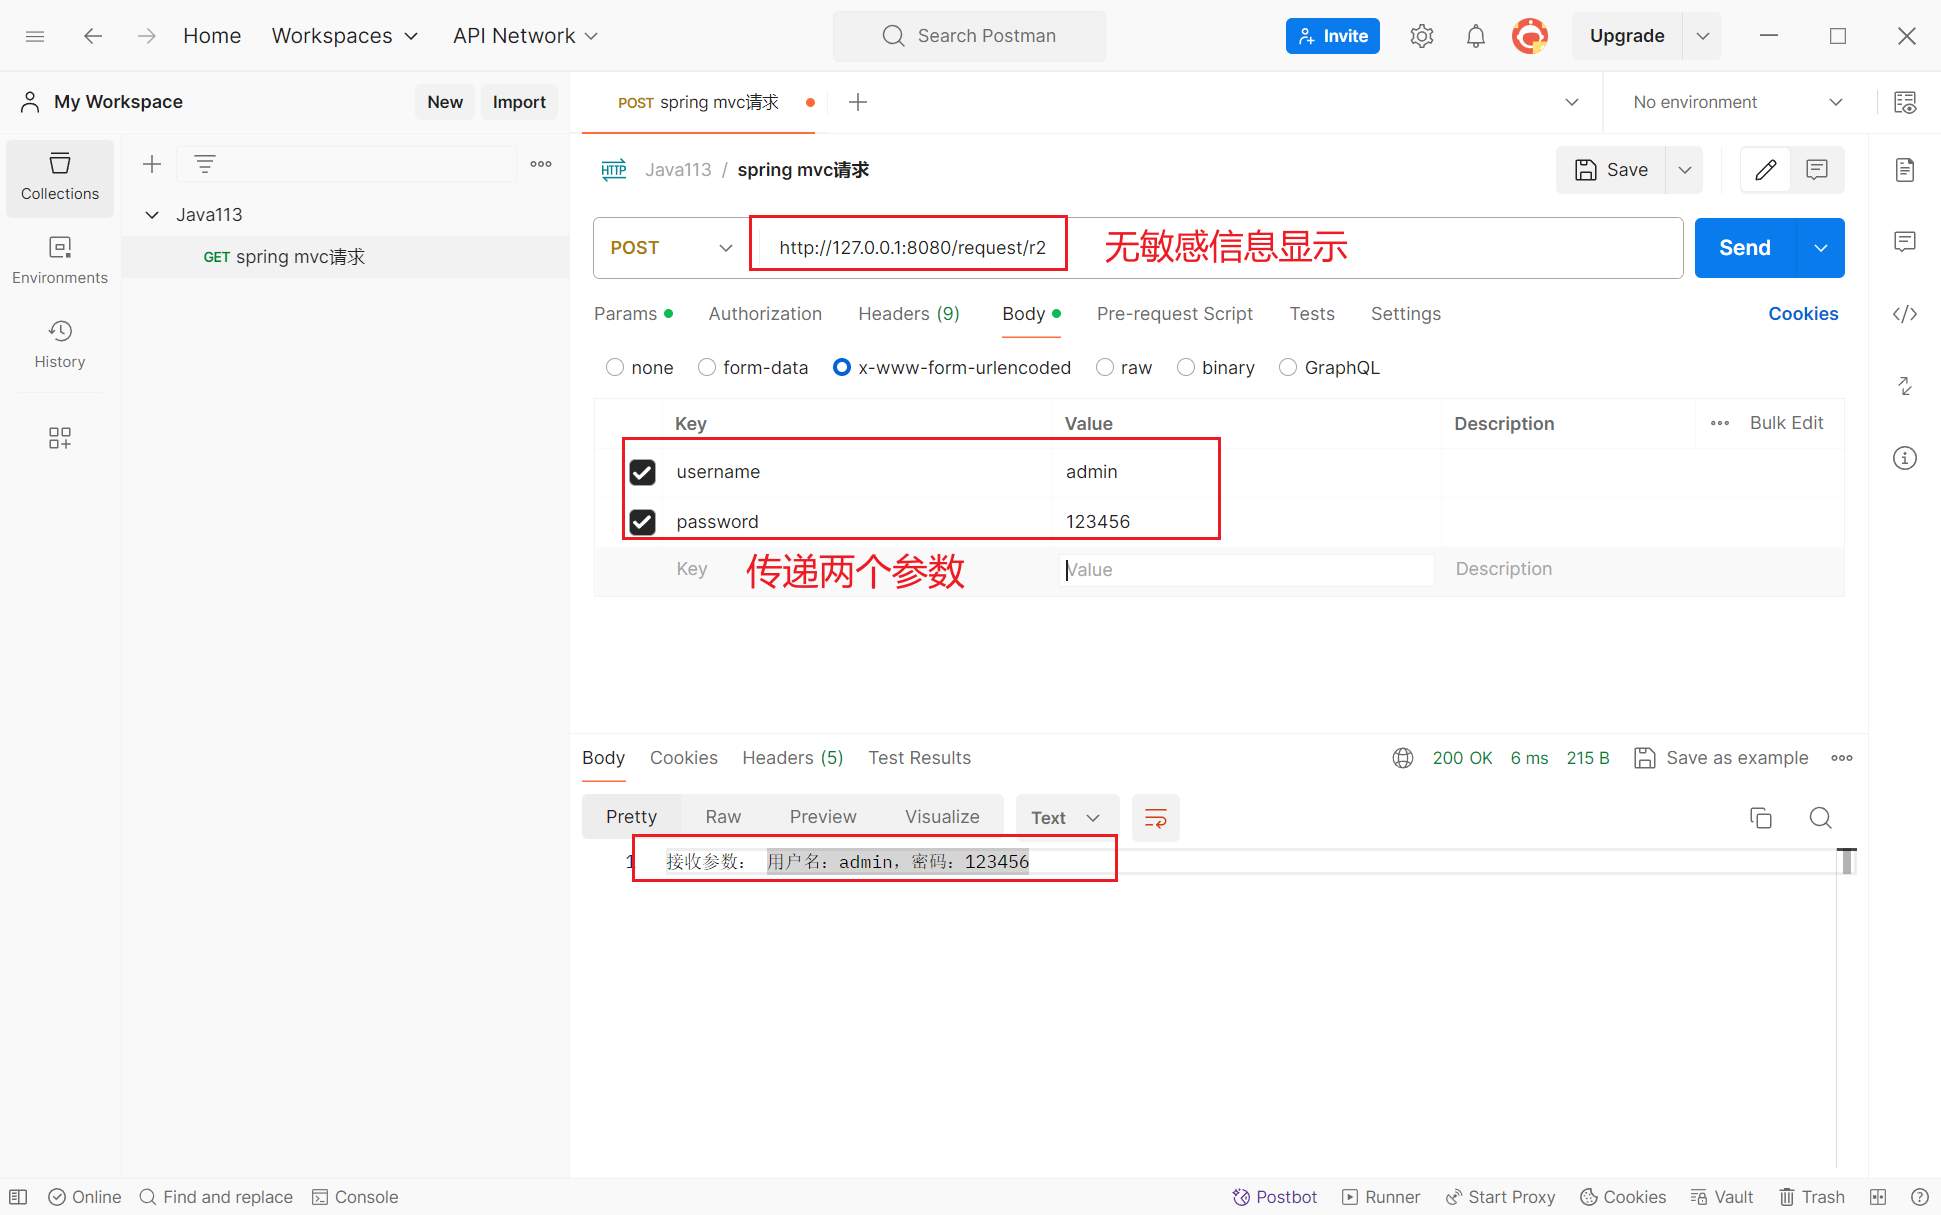Copy the response body to clipboard
Viewport: 1941px width, 1215px height.
[1760, 818]
